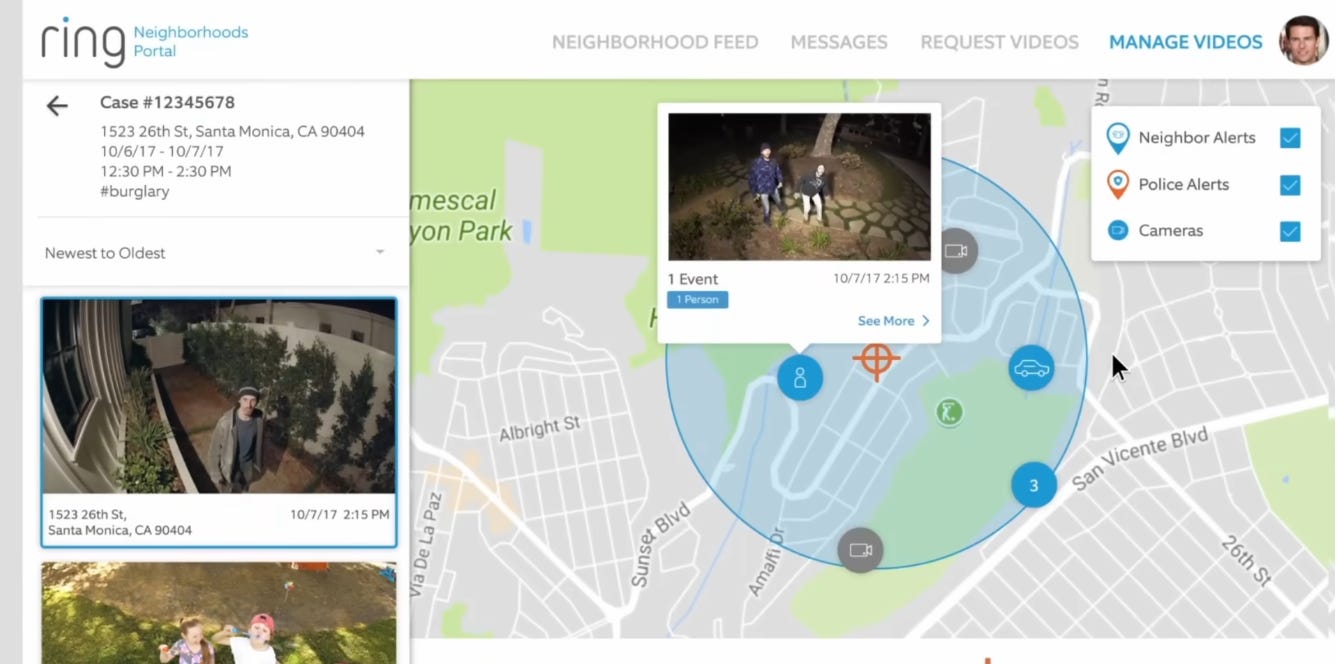Viewport: 1337px width, 664px height.
Task: Select the person event marker on the map
Action: (800, 378)
